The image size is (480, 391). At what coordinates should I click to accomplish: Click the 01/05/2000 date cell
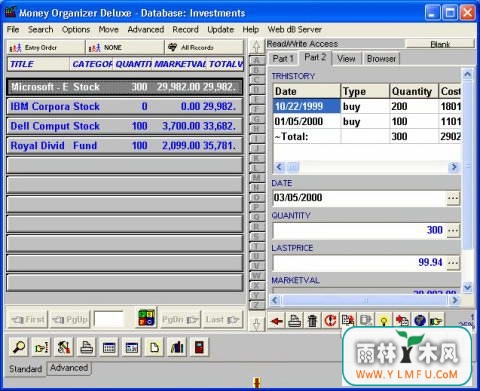point(307,121)
